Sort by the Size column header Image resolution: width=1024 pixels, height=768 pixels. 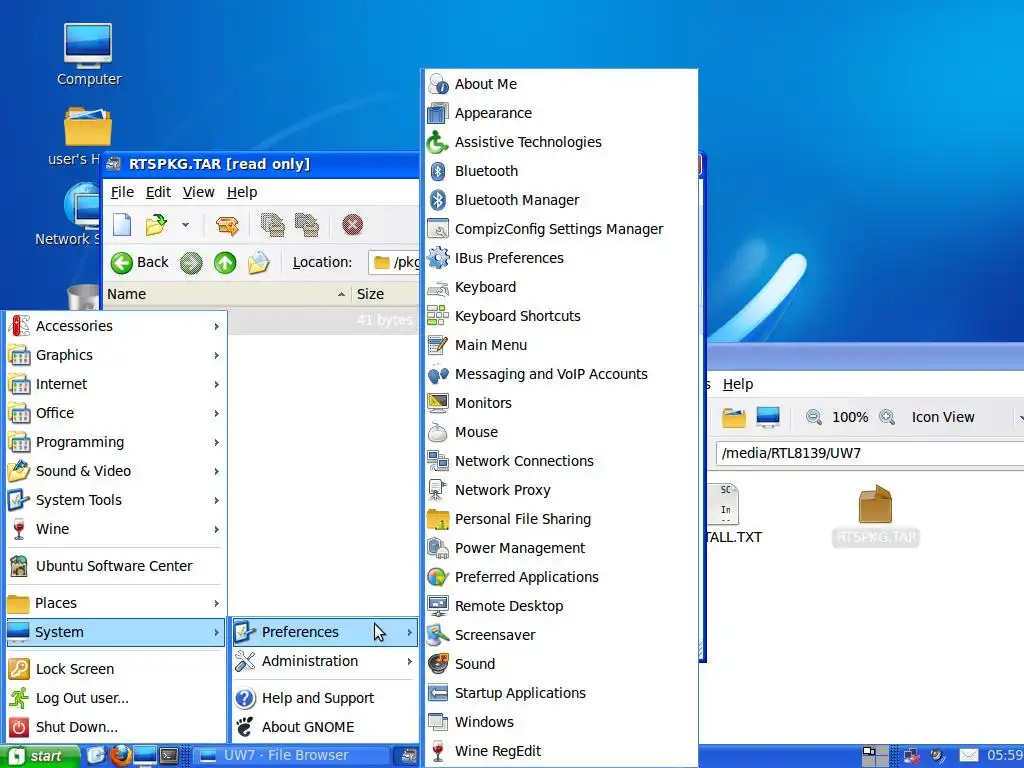pos(386,294)
